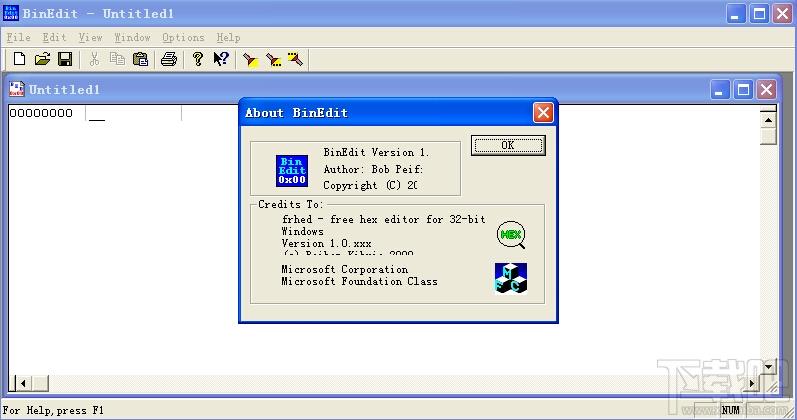The height and width of the screenshot is (420, 797).
Task: Click the "Microsoft Corporation" text
Action: [x=345, y=269]
